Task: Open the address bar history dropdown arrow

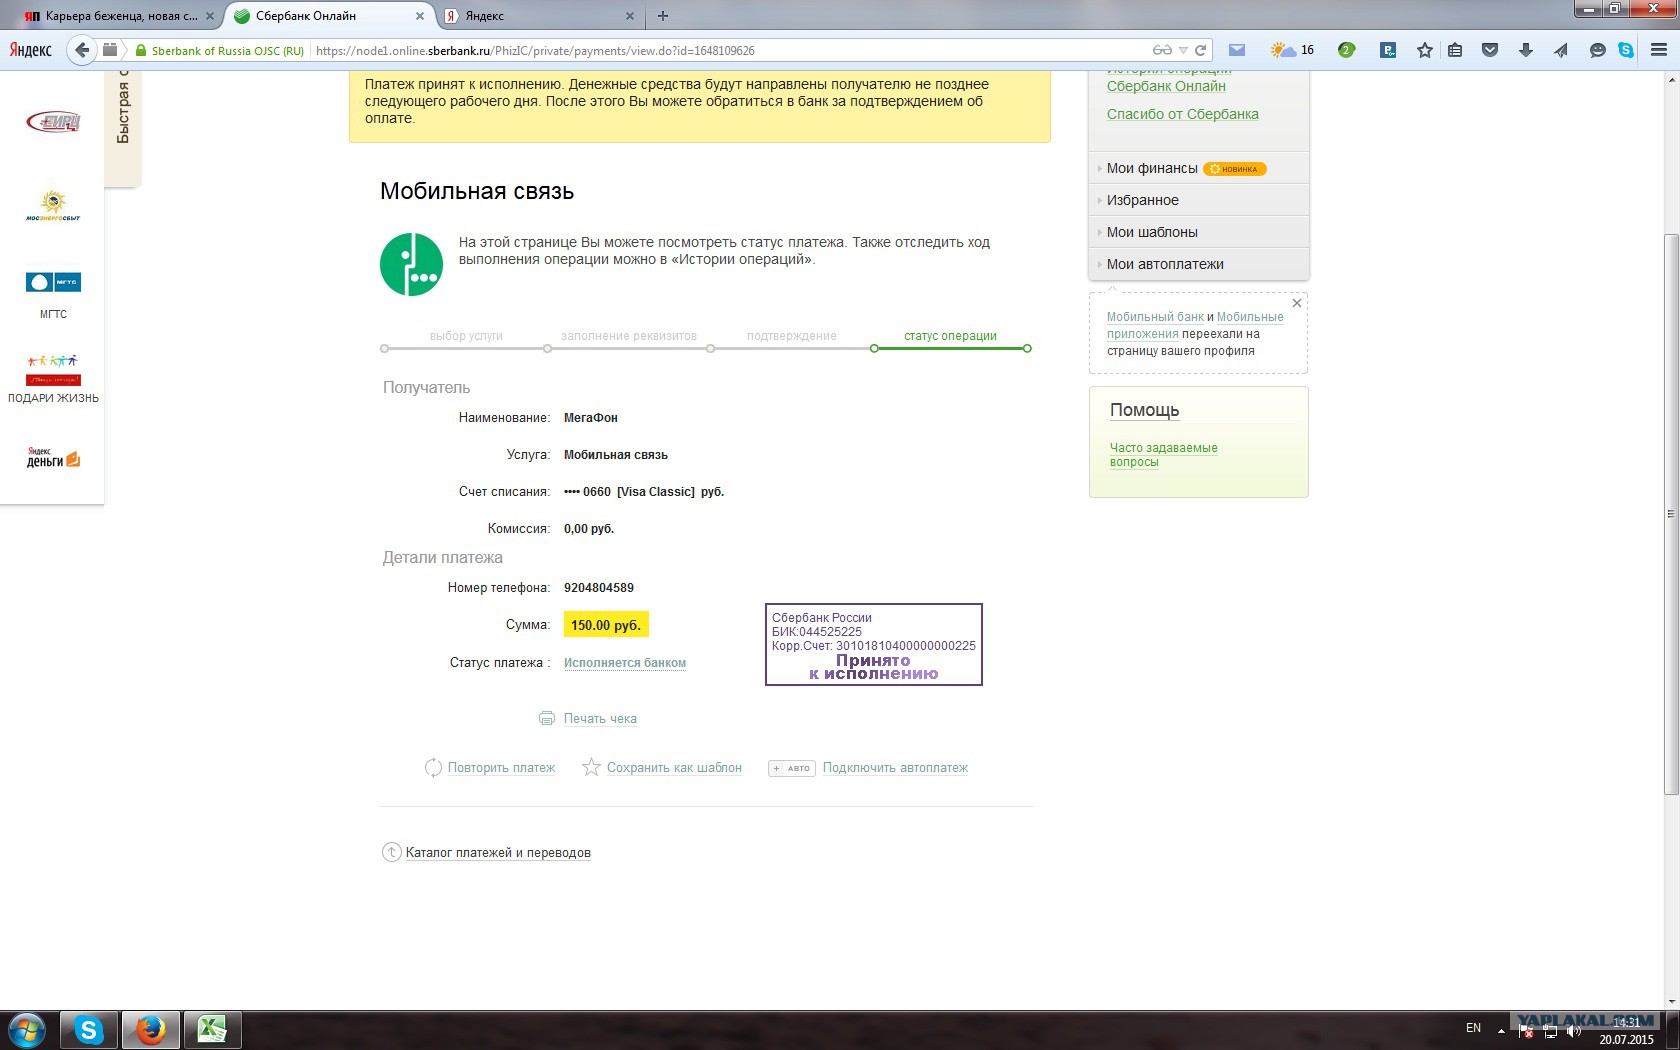Action: [x=1183, y=50]
